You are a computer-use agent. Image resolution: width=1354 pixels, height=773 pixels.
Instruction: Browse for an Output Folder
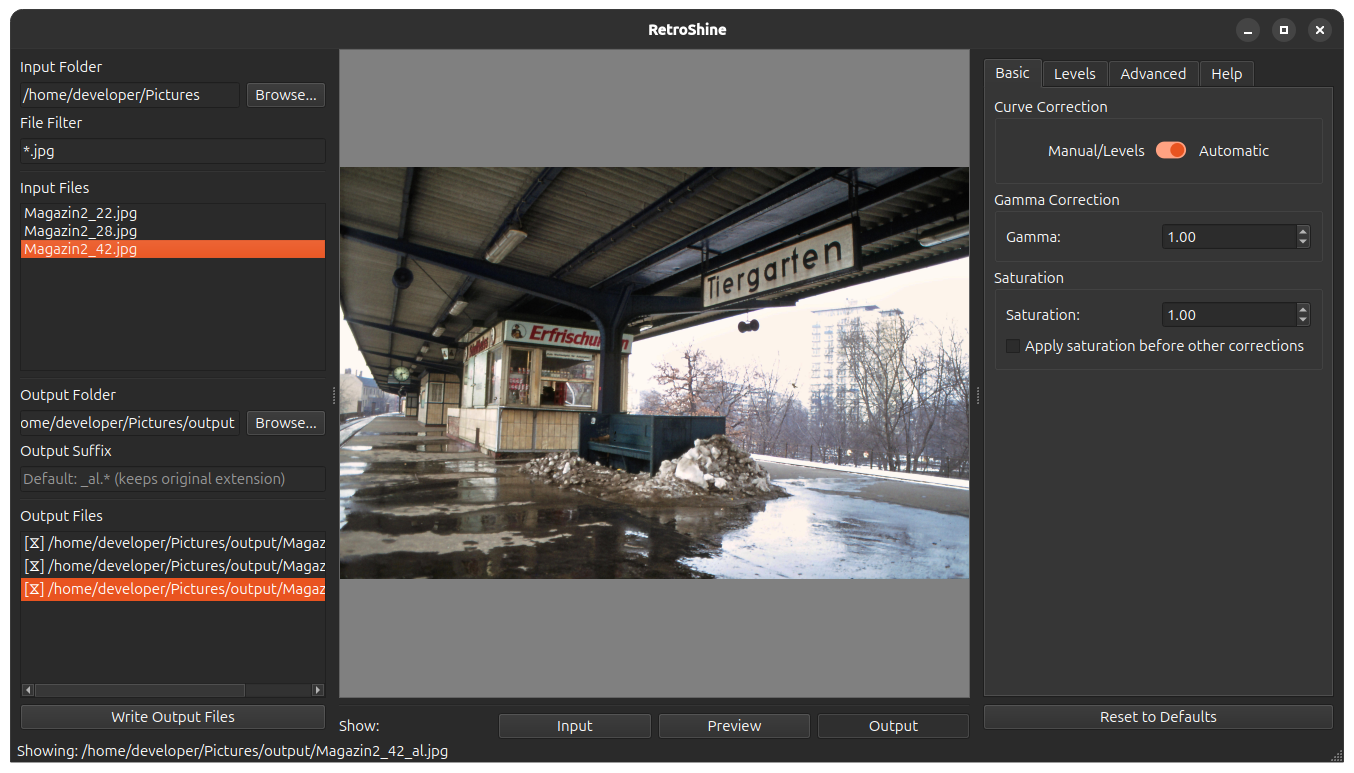[x=285, y=422]
